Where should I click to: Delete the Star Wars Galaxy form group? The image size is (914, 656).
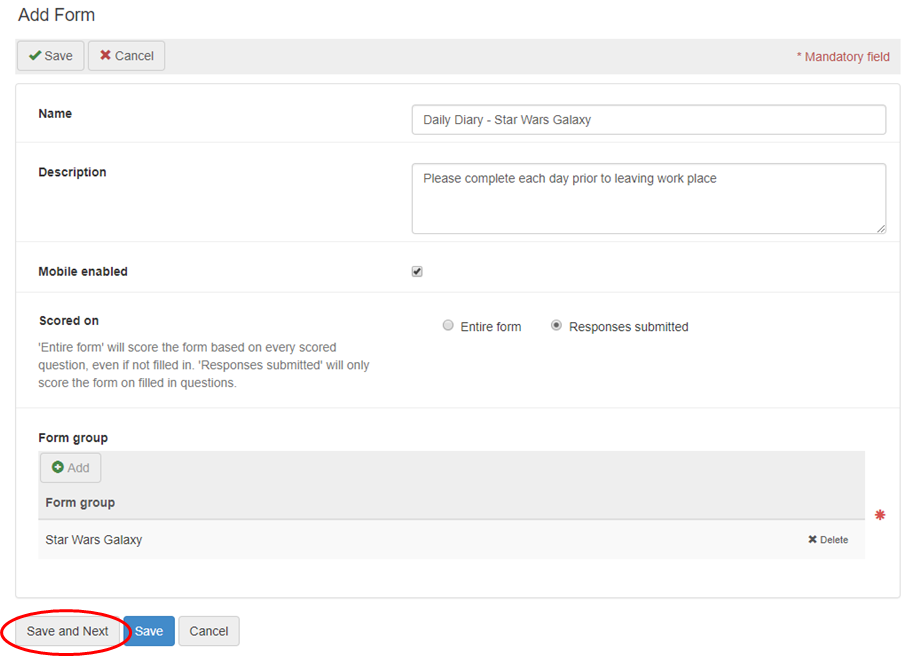click(x=828, y=540)
